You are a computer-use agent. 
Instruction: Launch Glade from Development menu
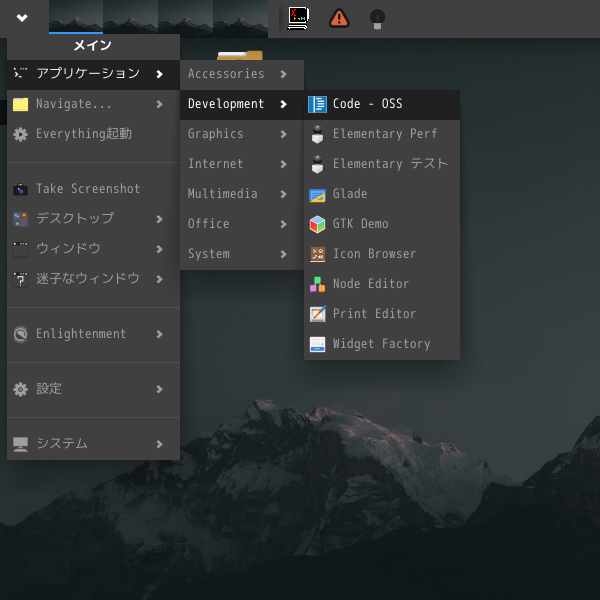tap(382, 194)
